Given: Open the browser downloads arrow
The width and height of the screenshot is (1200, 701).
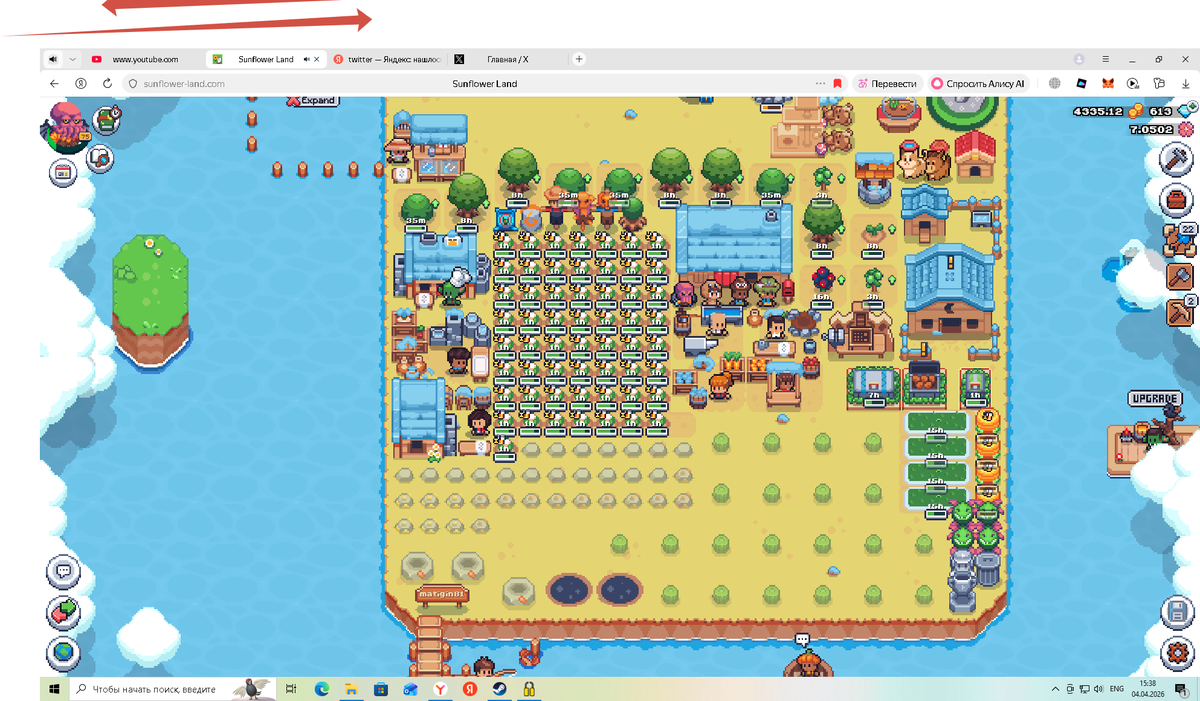Looking at the screenshot, I should 1184,84.
